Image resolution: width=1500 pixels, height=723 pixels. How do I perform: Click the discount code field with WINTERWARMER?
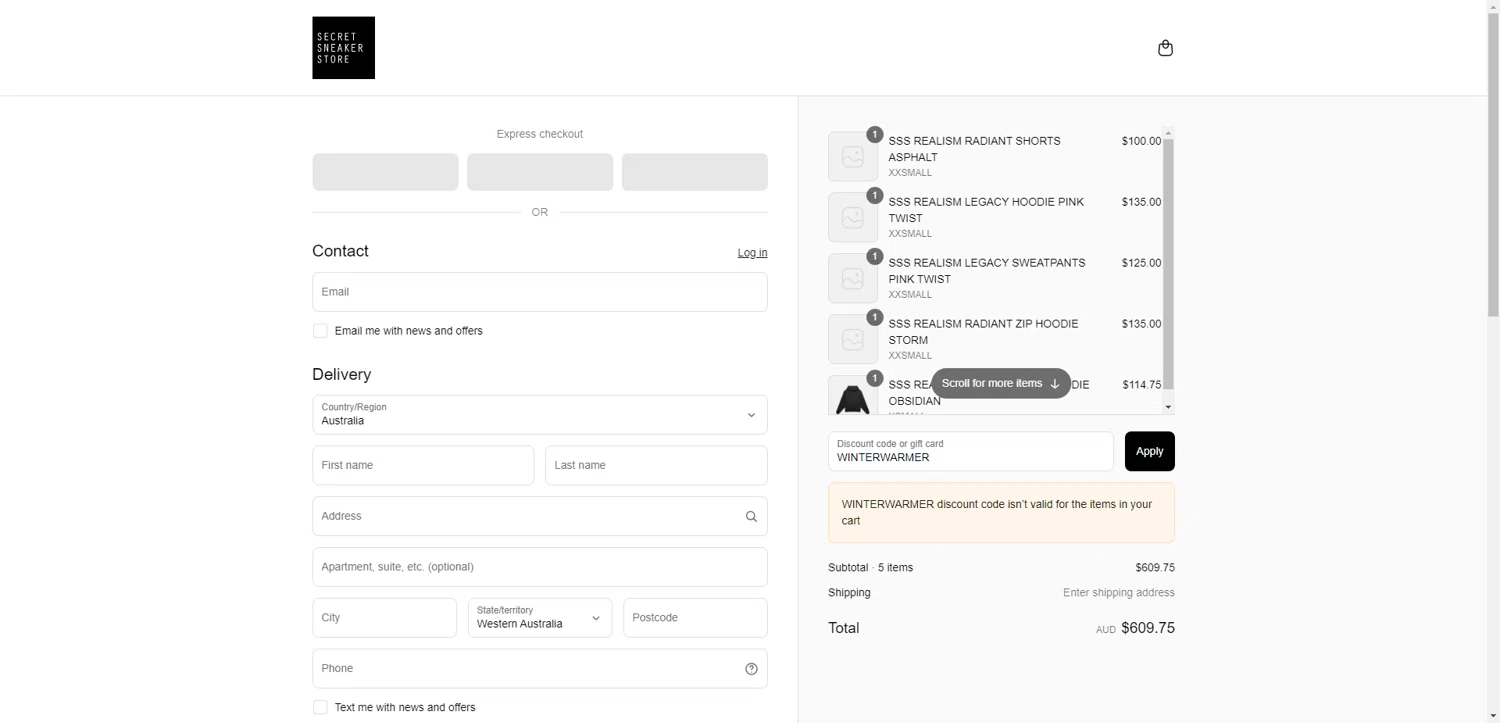pos(971,451)
